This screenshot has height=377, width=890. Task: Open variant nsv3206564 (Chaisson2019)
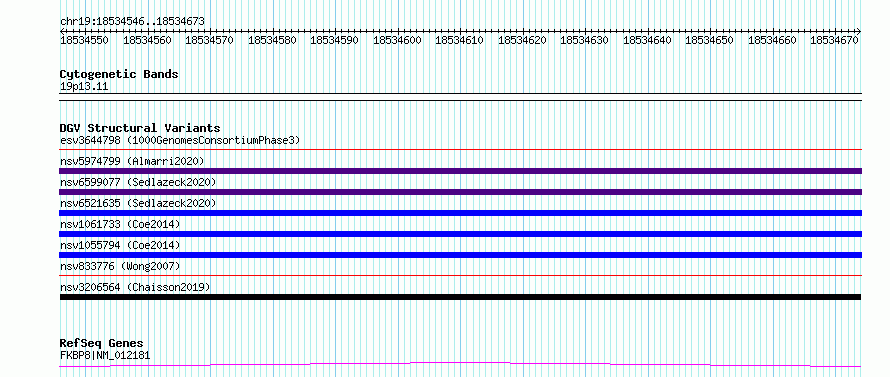(x=135, y=287)
